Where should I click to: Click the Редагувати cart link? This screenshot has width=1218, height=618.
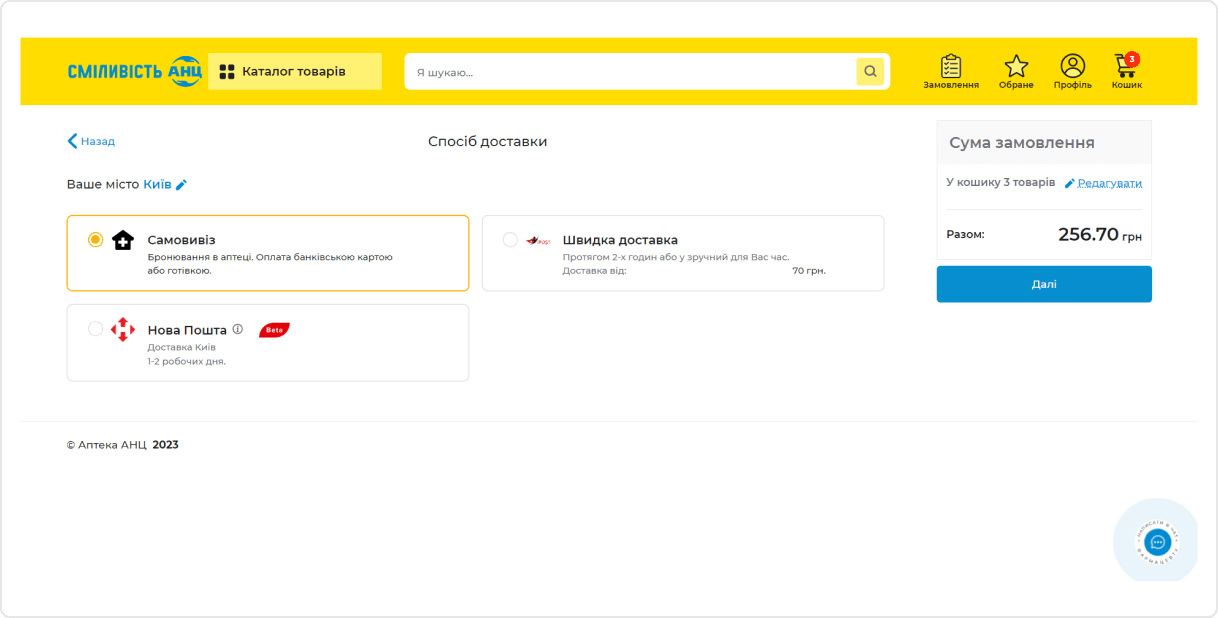(x=1109, y=183)
